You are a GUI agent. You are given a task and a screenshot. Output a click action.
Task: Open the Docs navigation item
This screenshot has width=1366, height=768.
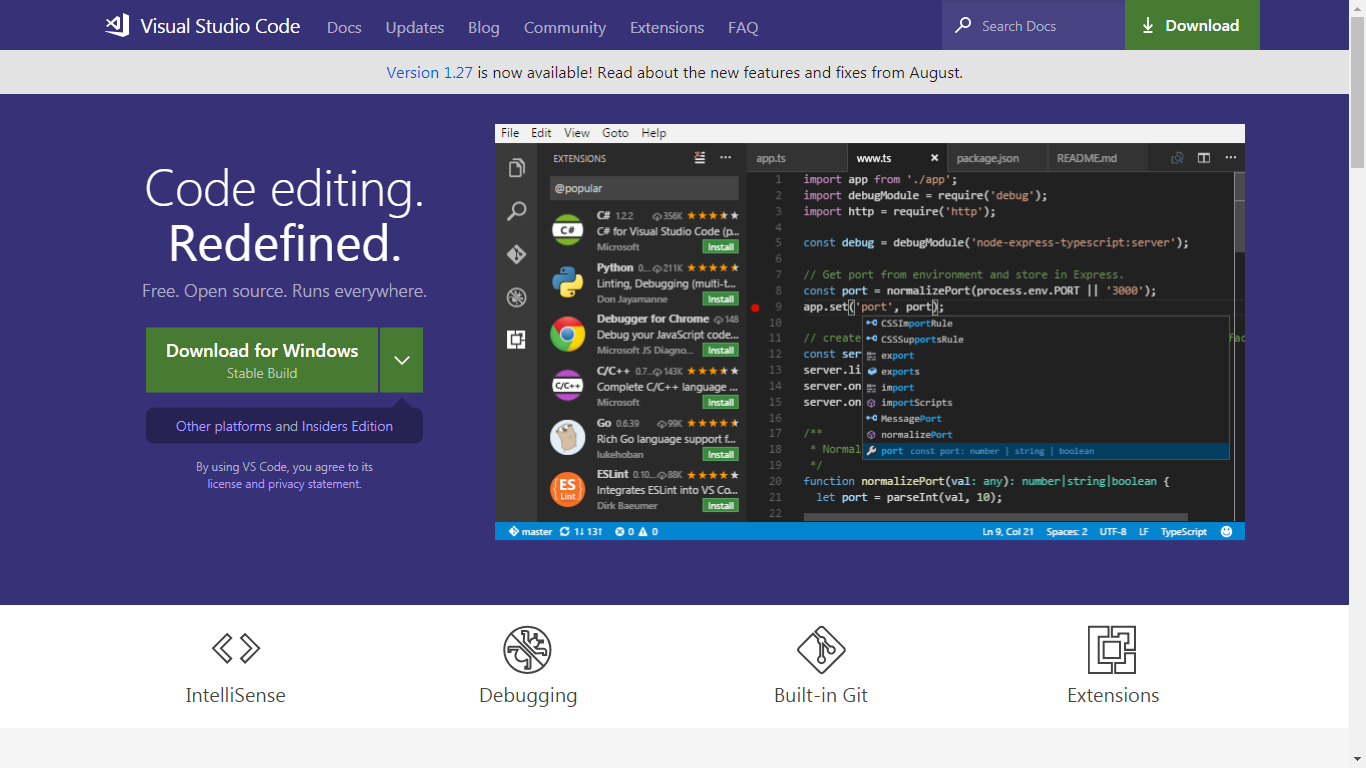(x=344, y=28)
